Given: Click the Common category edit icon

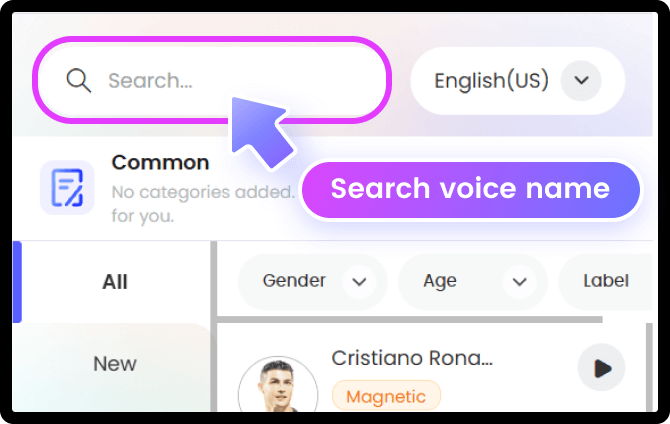Looking at the screenshot, I should tap(67, 188).
